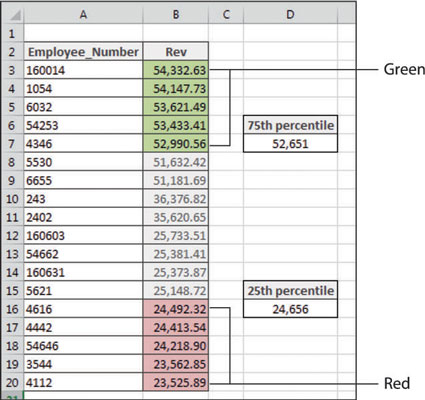Viewport: 425px width, 400px height.
Task: Click red cell with 23,562.85
Action: 176,364
